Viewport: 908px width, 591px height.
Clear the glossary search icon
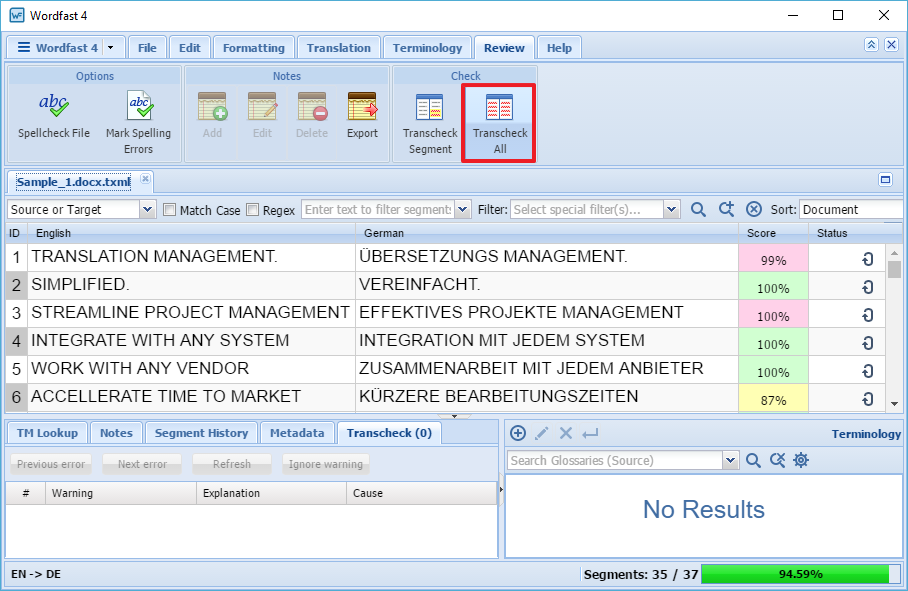coord(777,460)
